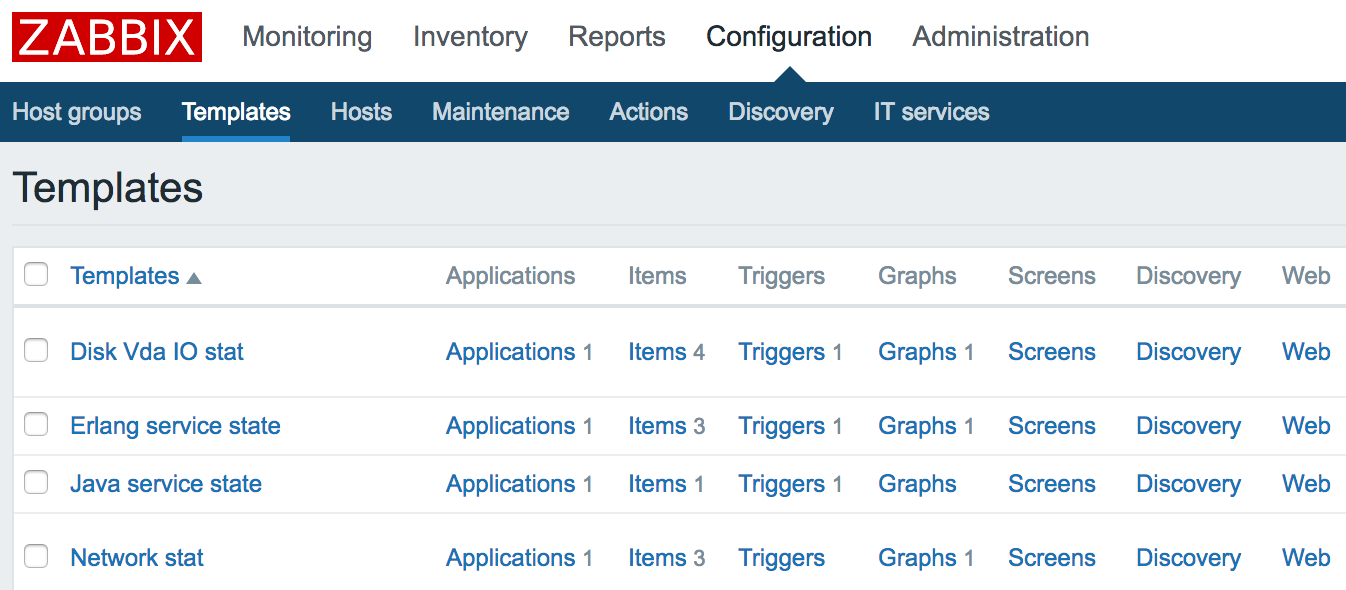Open the Disk Vda IO stat template
The image size is (1346, 590).
click(x=157, y=352)
